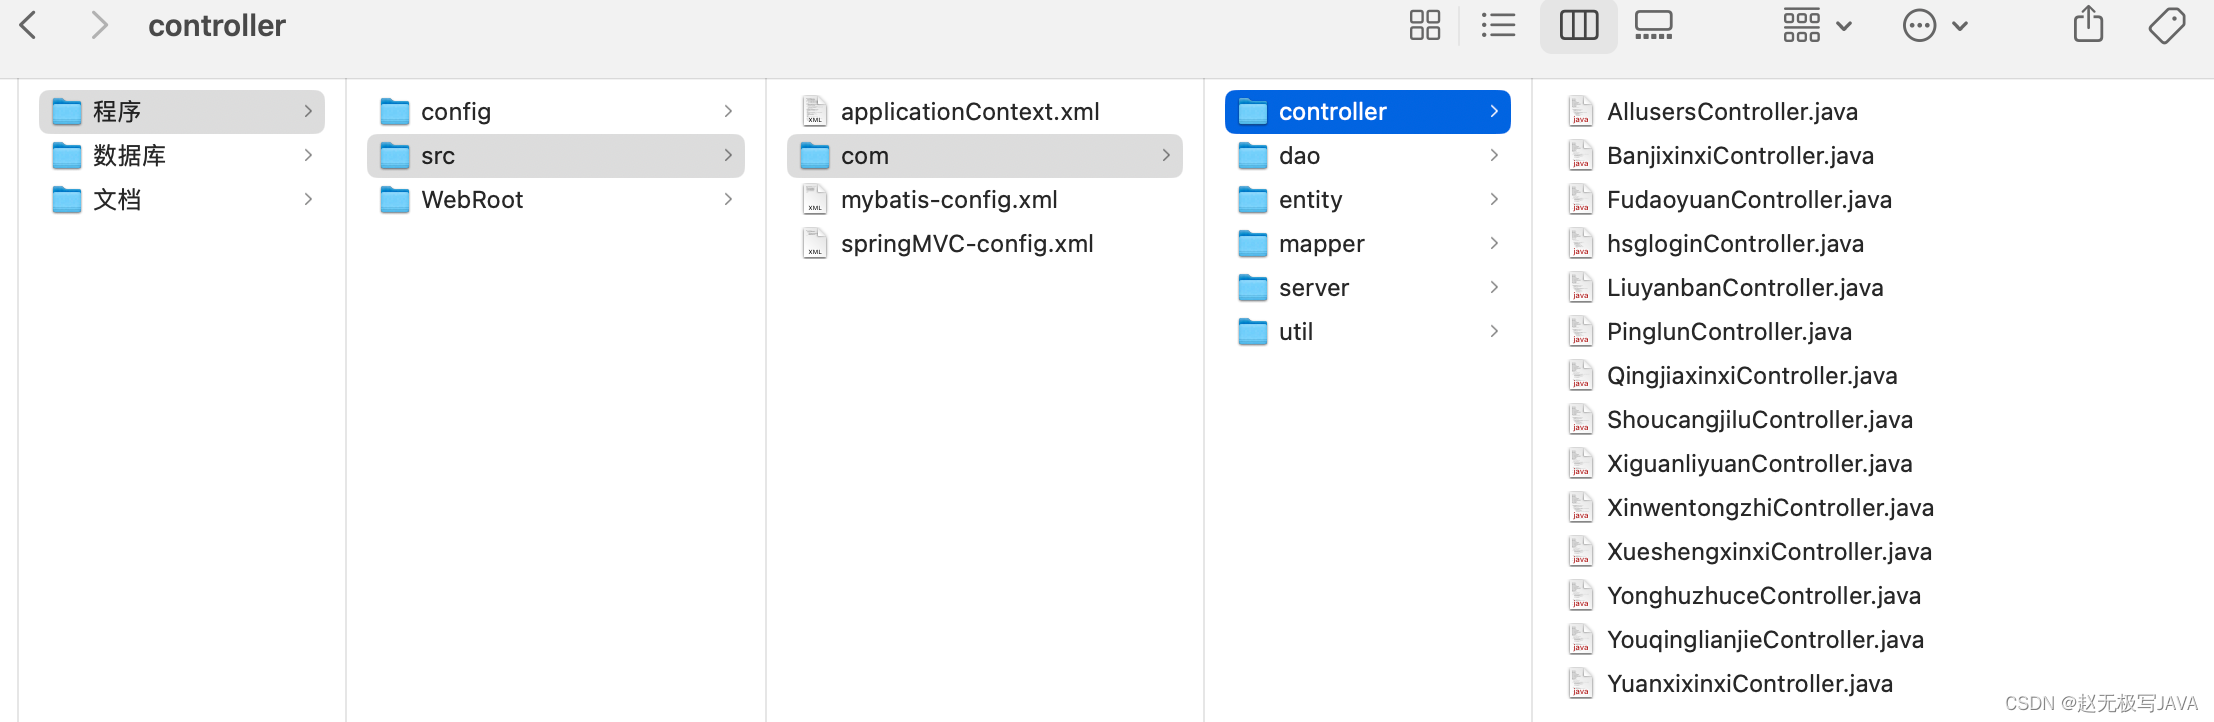
Task: Click the dao folder icon
Action: 1253,155
